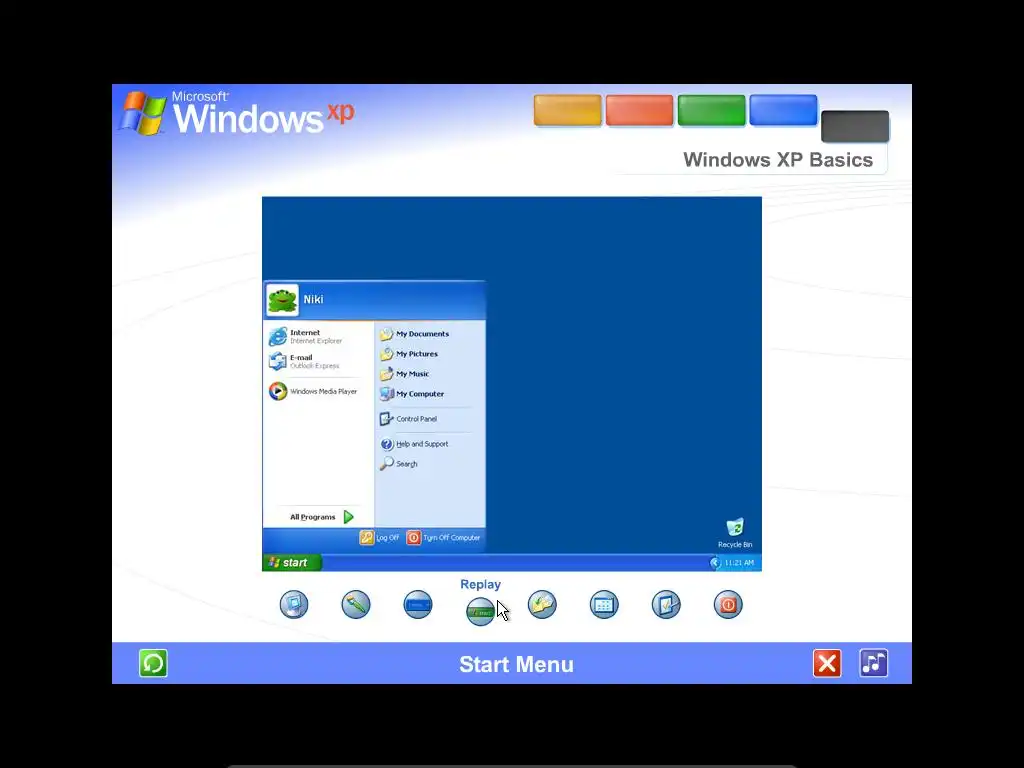Open My Documents folder
This screenshot has height=768, width=1024.
tap(415, 334)
